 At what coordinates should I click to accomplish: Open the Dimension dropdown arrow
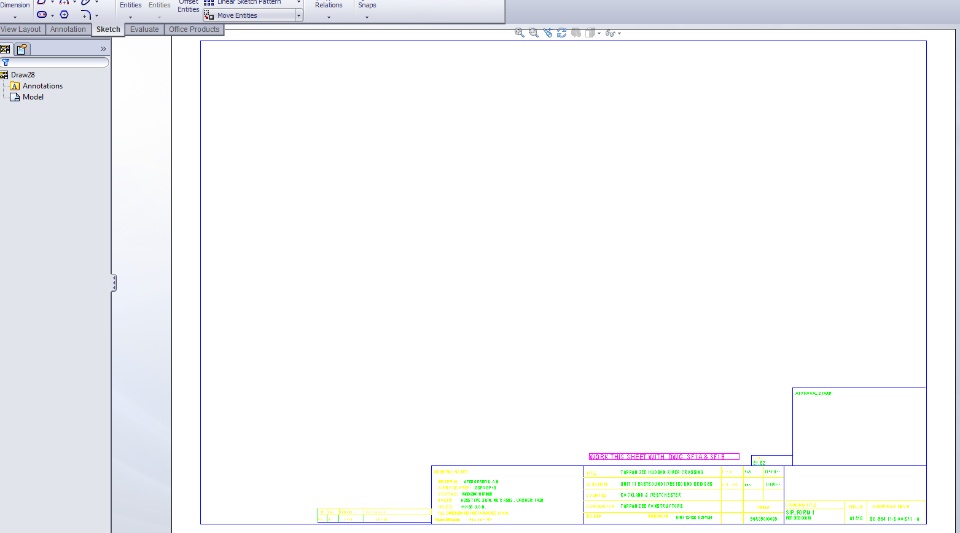(x=15, y=17)
